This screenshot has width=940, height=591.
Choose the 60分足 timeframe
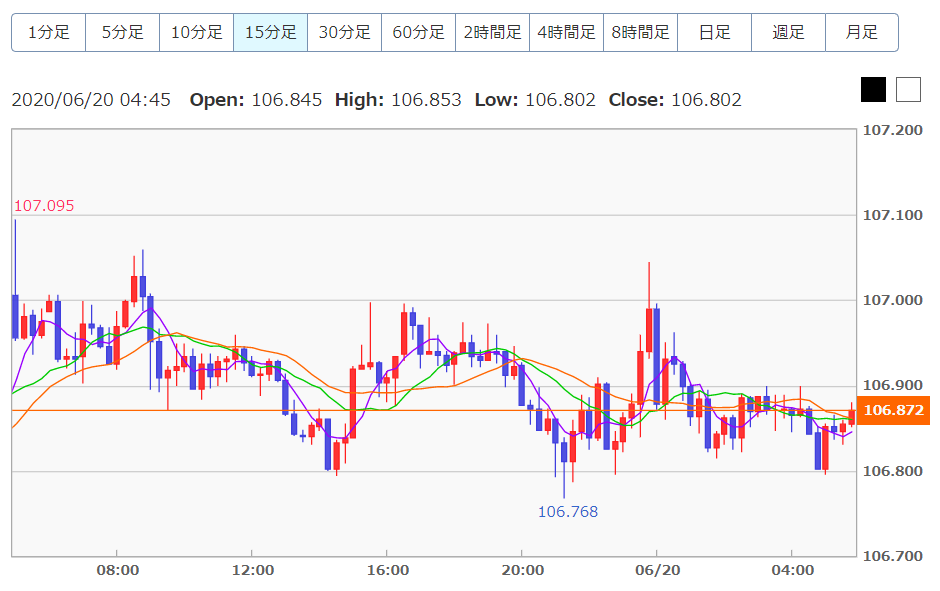(x=418, y=32)
